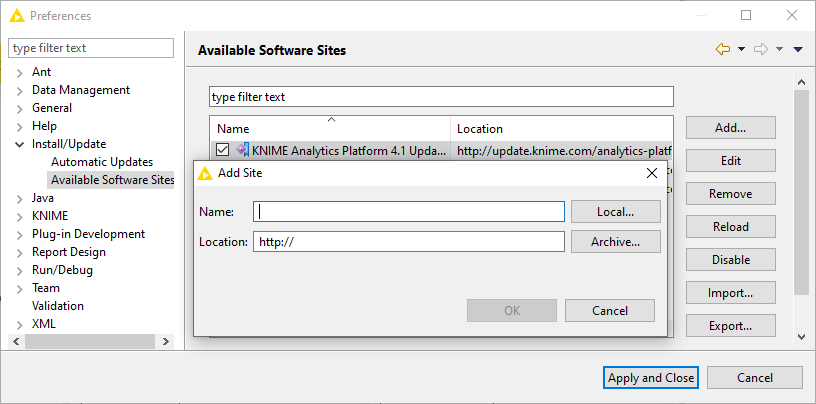The image size is (816, 404).
Task: Select Available Software Sites tree item
Action: click(112, 180)
